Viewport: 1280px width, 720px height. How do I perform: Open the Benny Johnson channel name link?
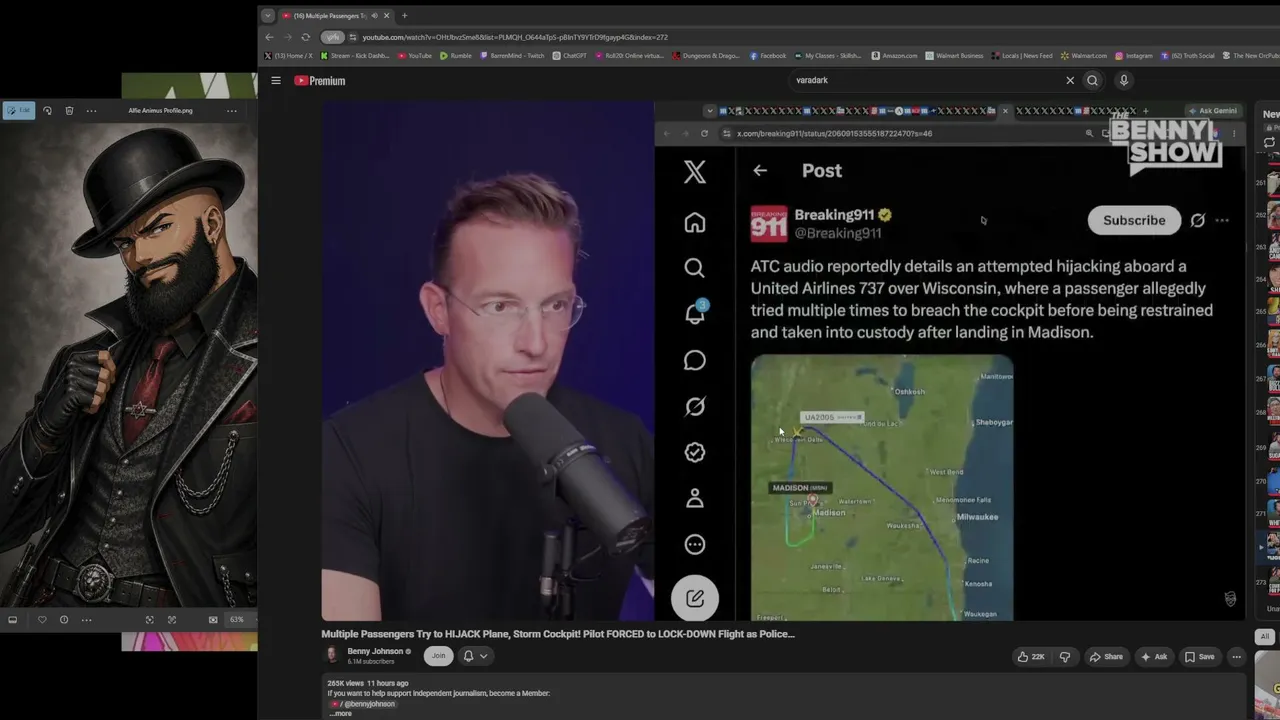(375, 651)
